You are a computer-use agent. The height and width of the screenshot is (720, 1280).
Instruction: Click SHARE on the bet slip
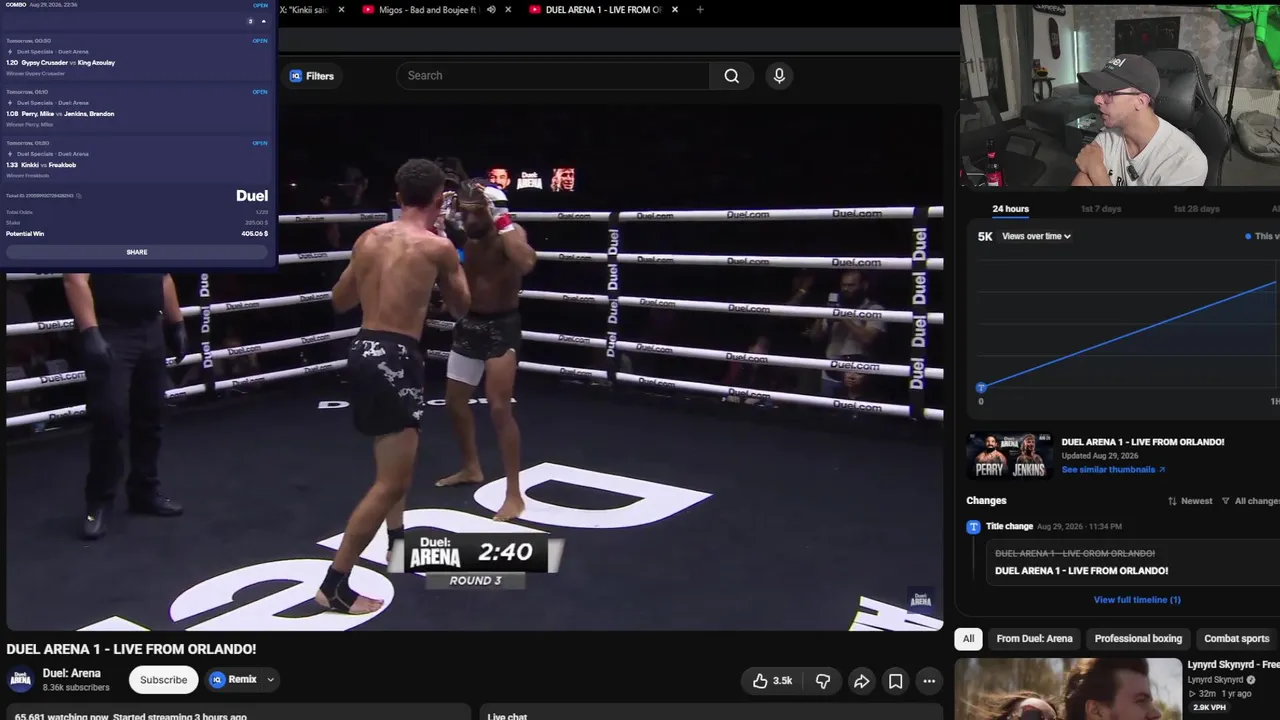[x=137, y=252]
